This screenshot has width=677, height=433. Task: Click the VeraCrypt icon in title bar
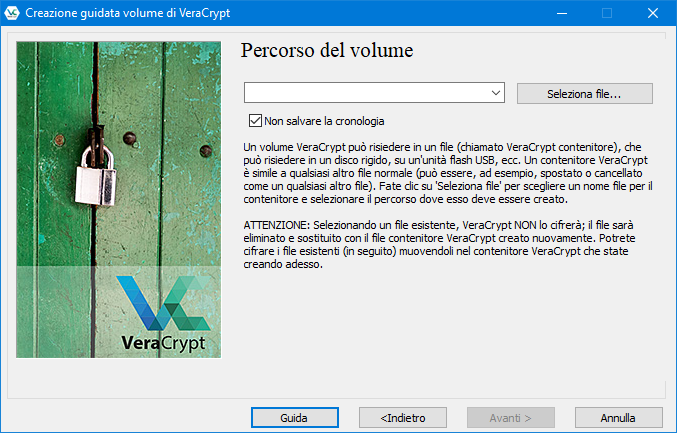tap(12, 13)
